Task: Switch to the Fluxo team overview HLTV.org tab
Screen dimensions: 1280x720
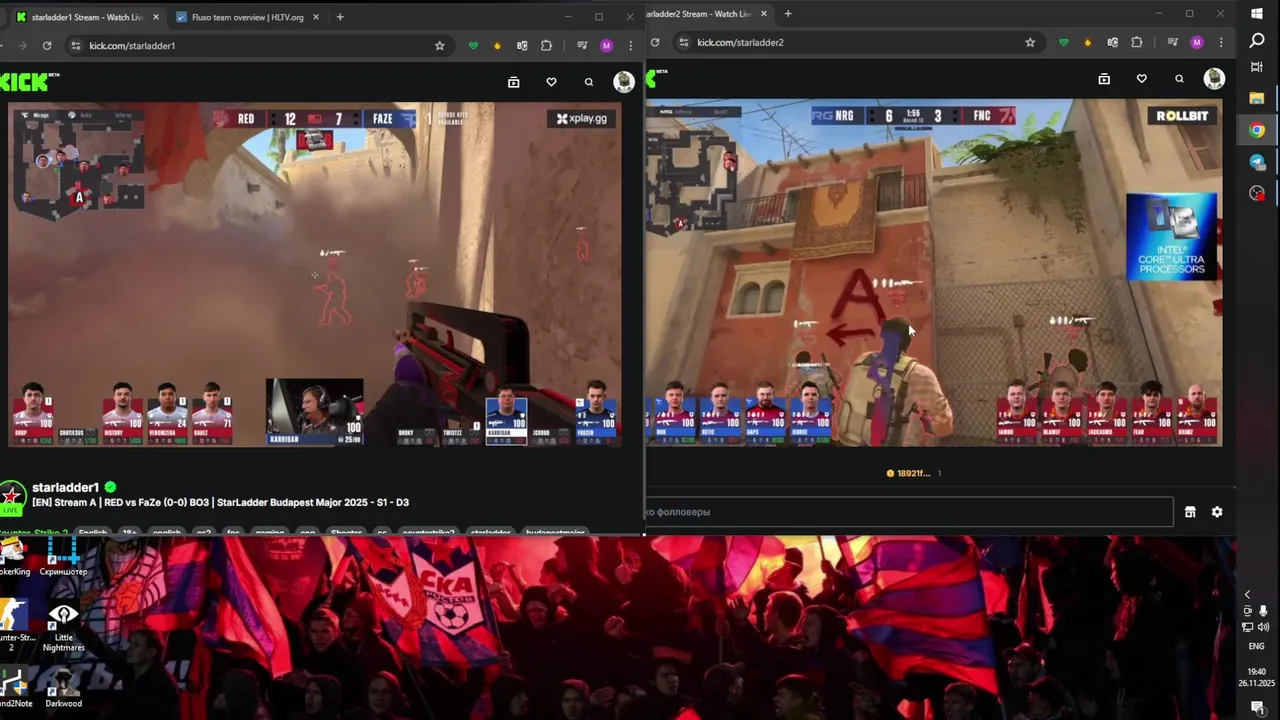Action: [247, 17]
